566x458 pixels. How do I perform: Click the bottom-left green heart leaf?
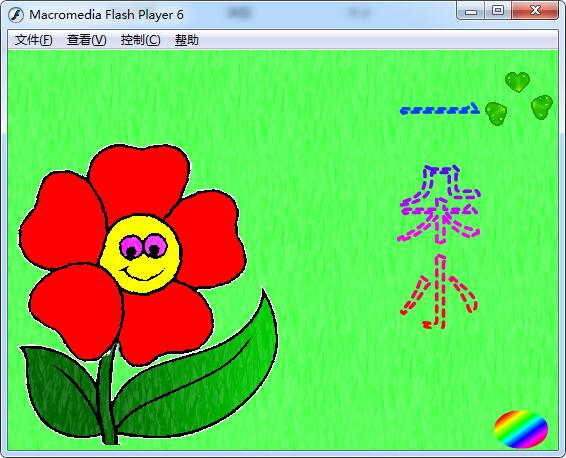point(496,113)
